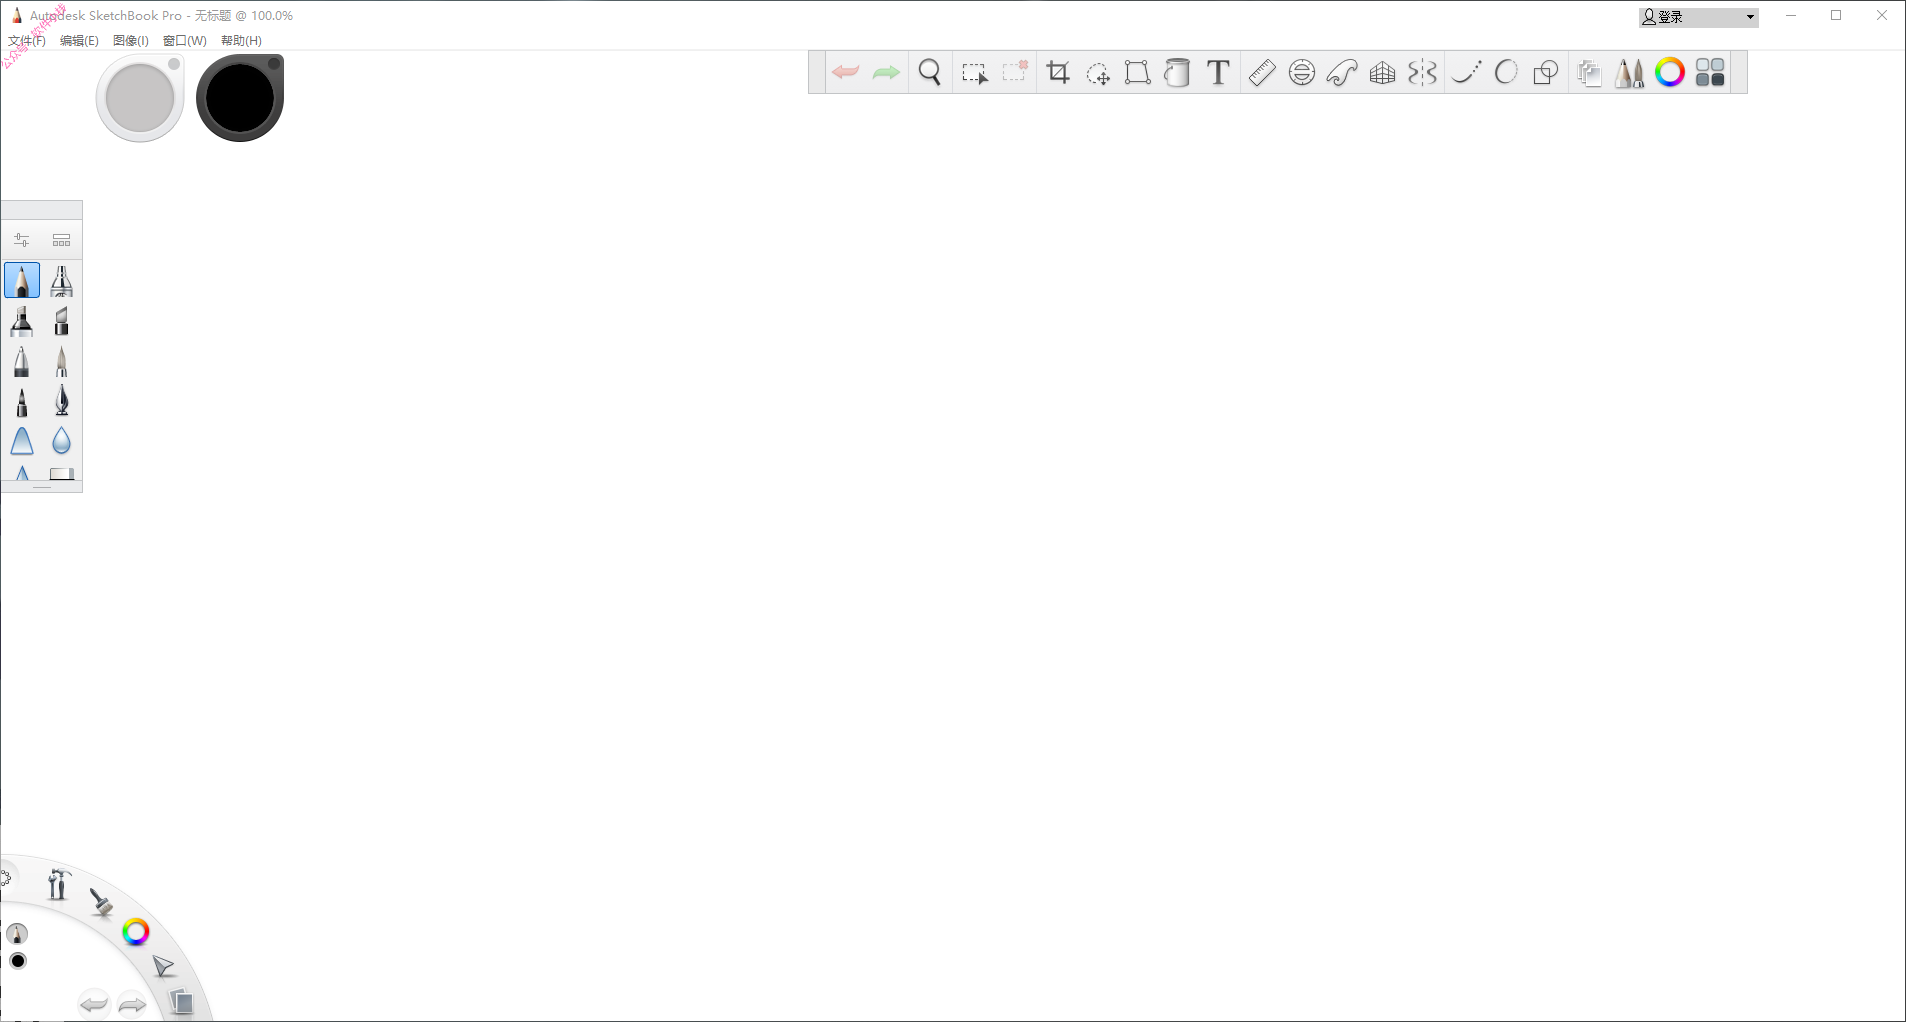Viewport: 1906px width, 1022px height.
Task: Open lagoon color wheel
Action: coord(136,932)
